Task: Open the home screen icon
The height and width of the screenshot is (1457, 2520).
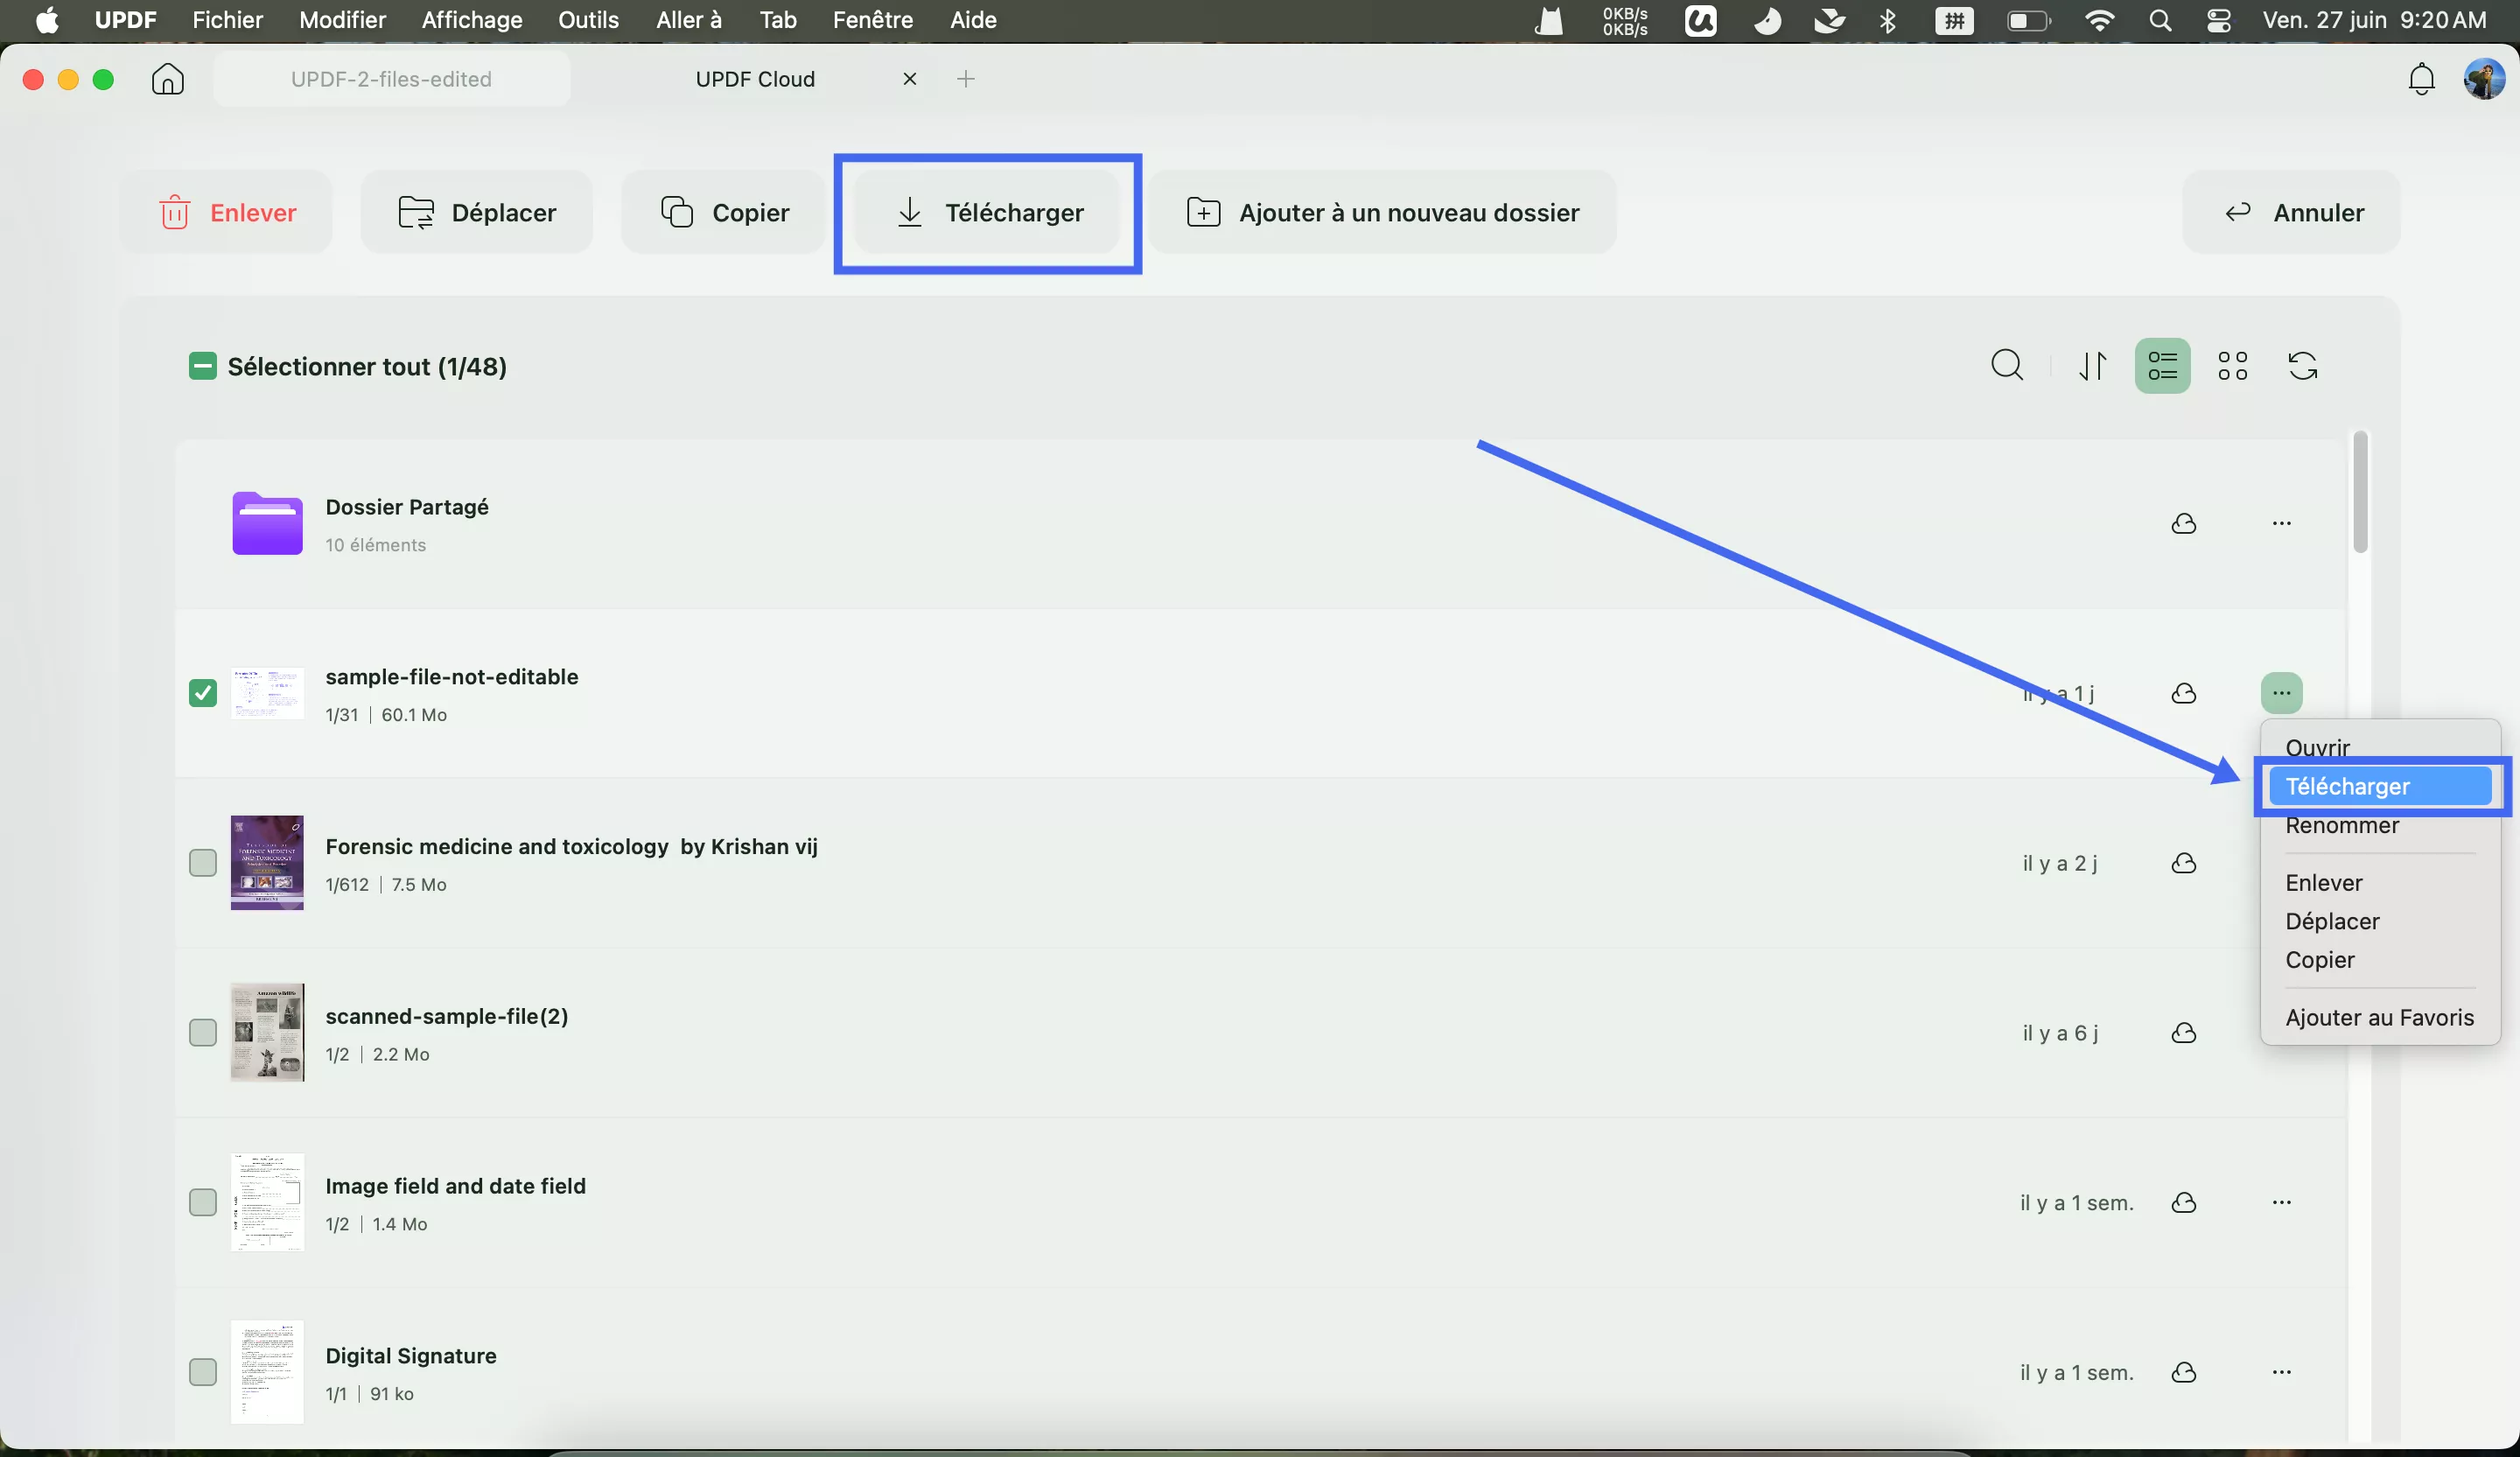Action: [167, 79]
